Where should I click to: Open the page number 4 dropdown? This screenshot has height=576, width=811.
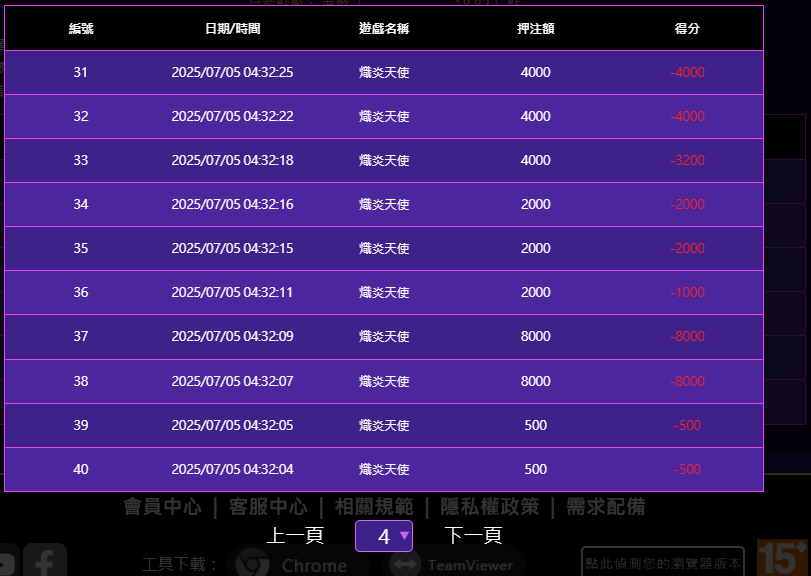tap(384, 536)
